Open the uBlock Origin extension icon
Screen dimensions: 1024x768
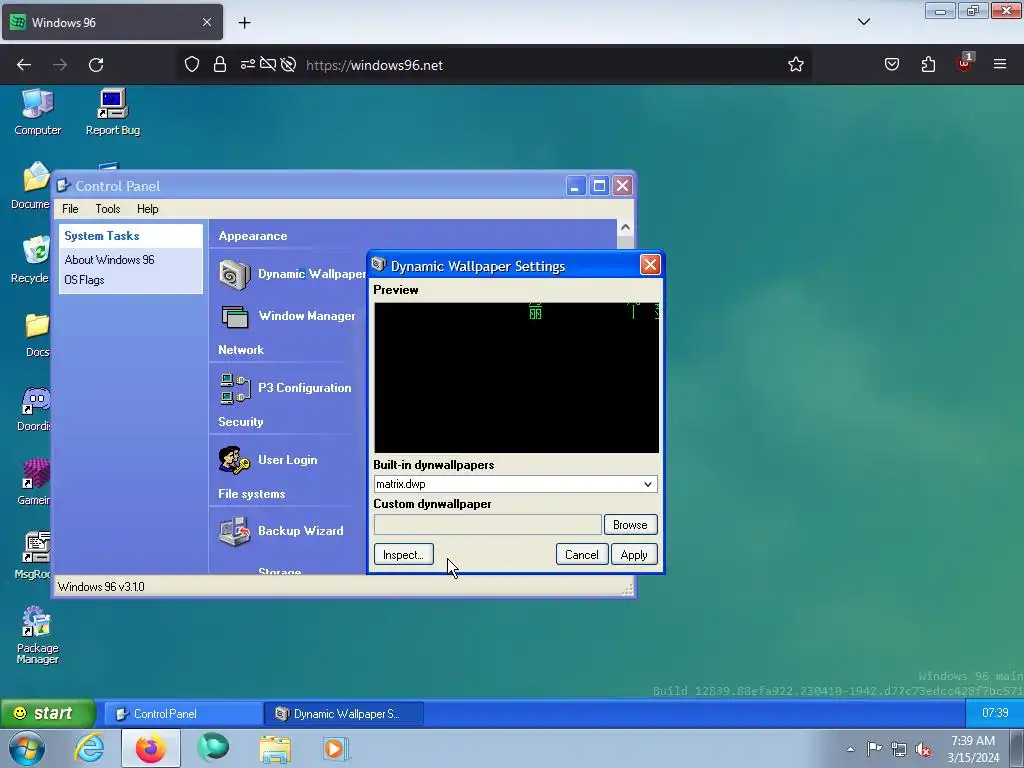point(965,63)
